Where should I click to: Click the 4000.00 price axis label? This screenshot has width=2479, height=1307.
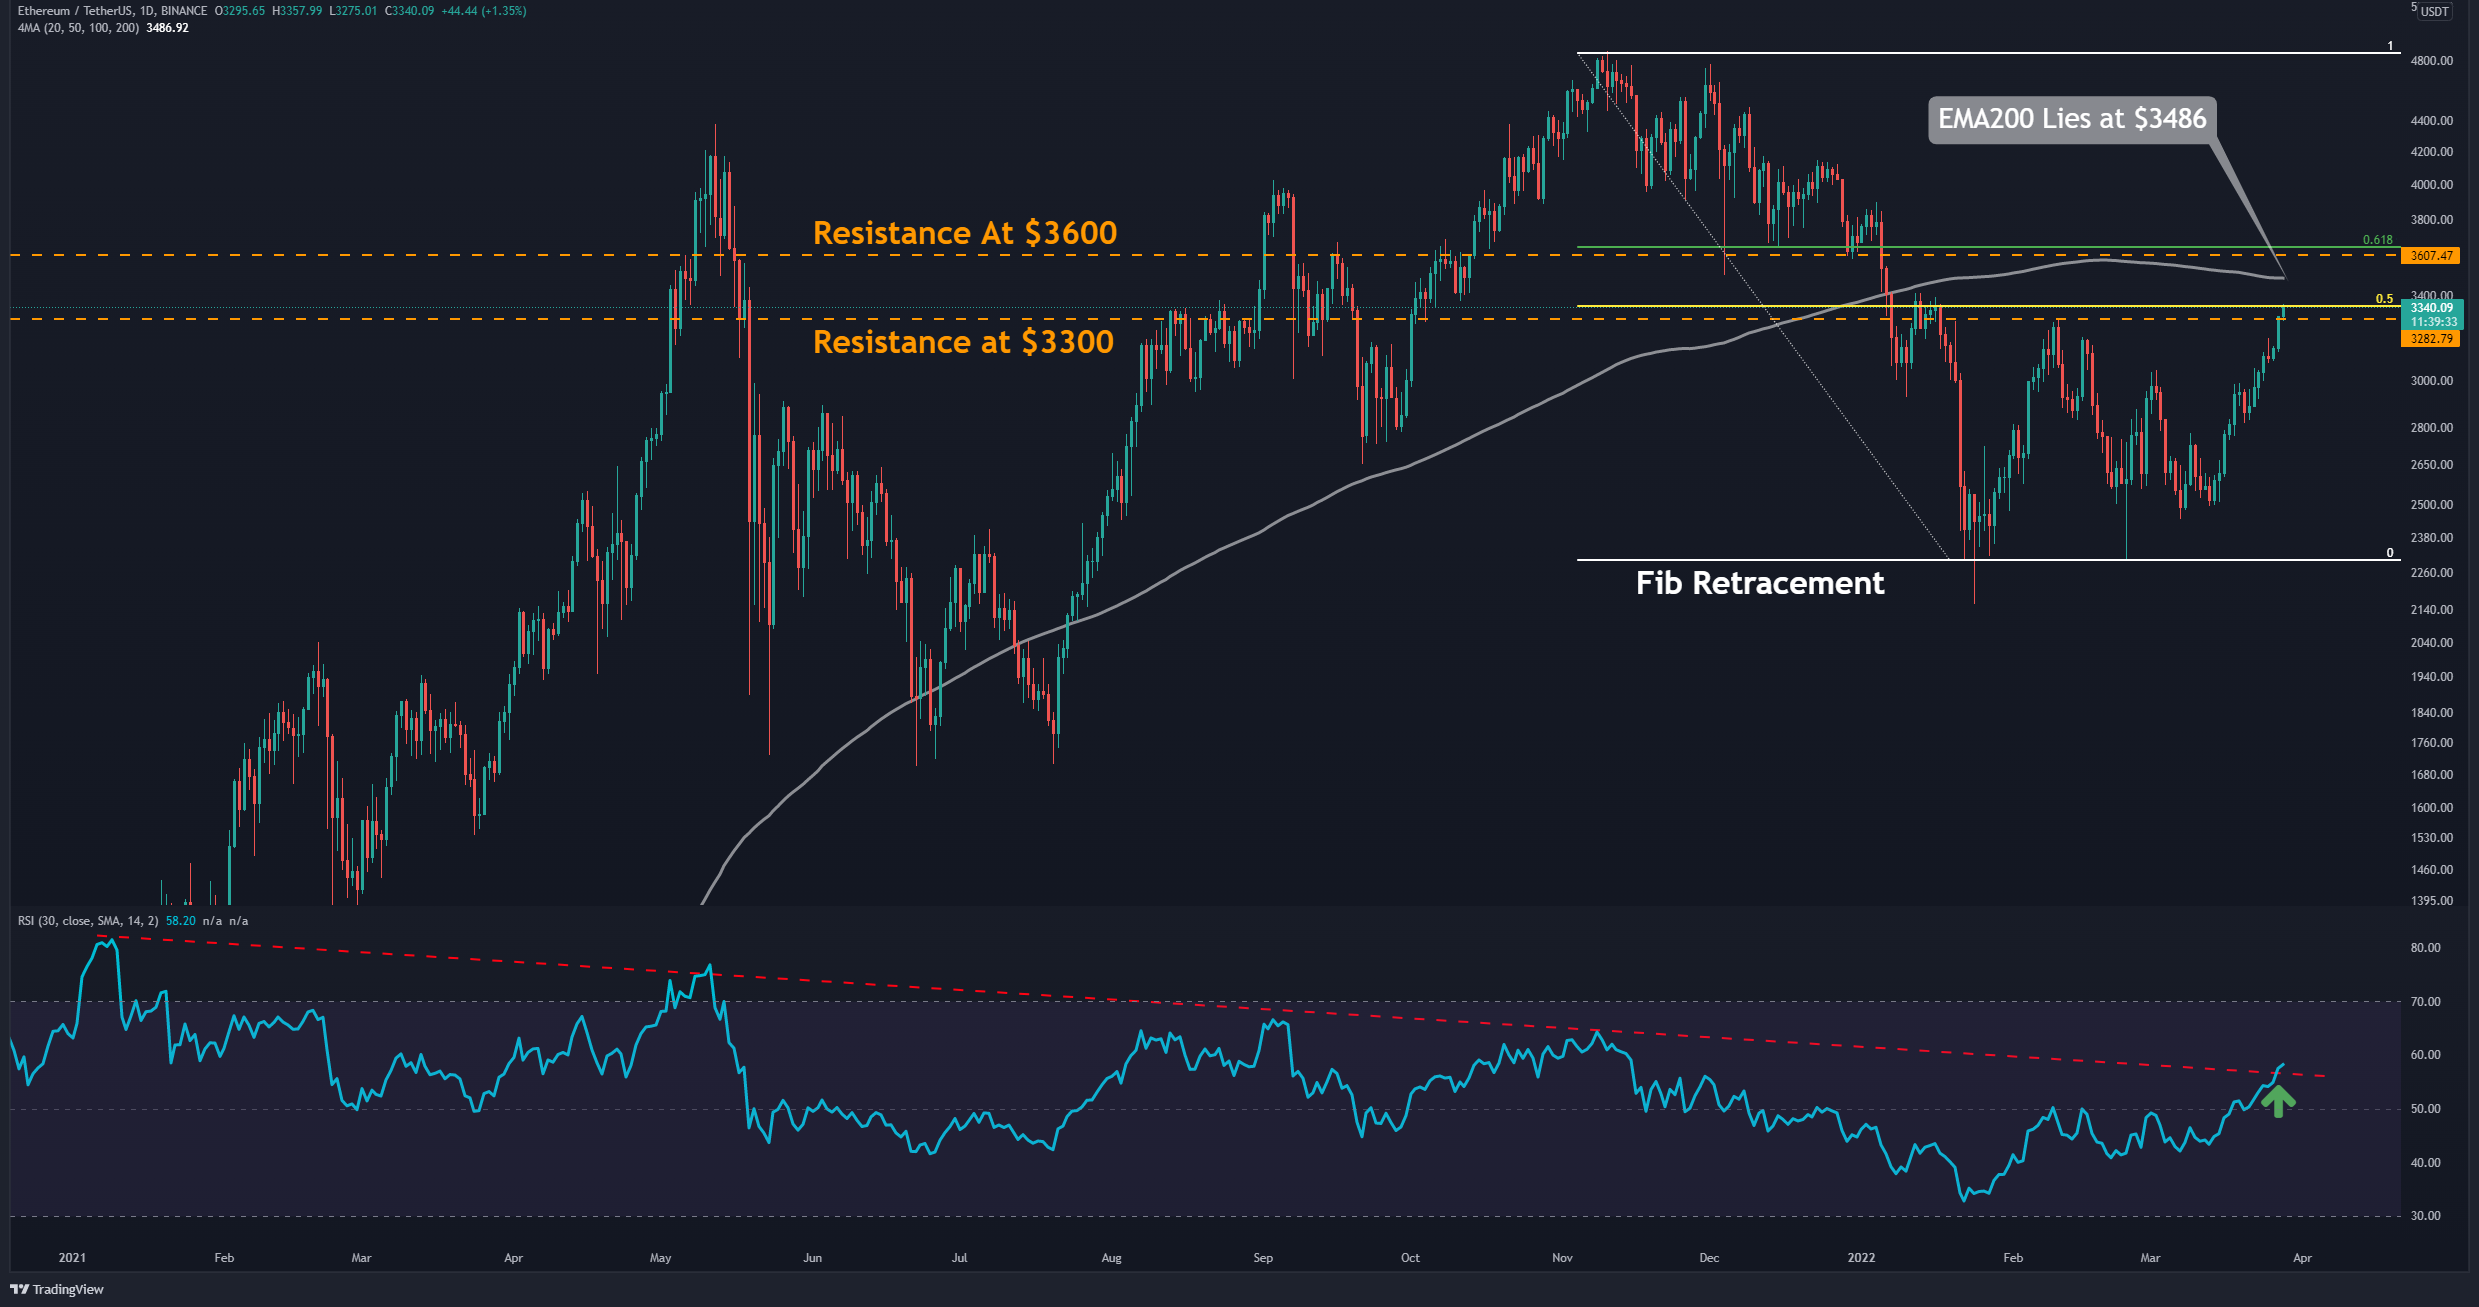[x=2431, y=185]
